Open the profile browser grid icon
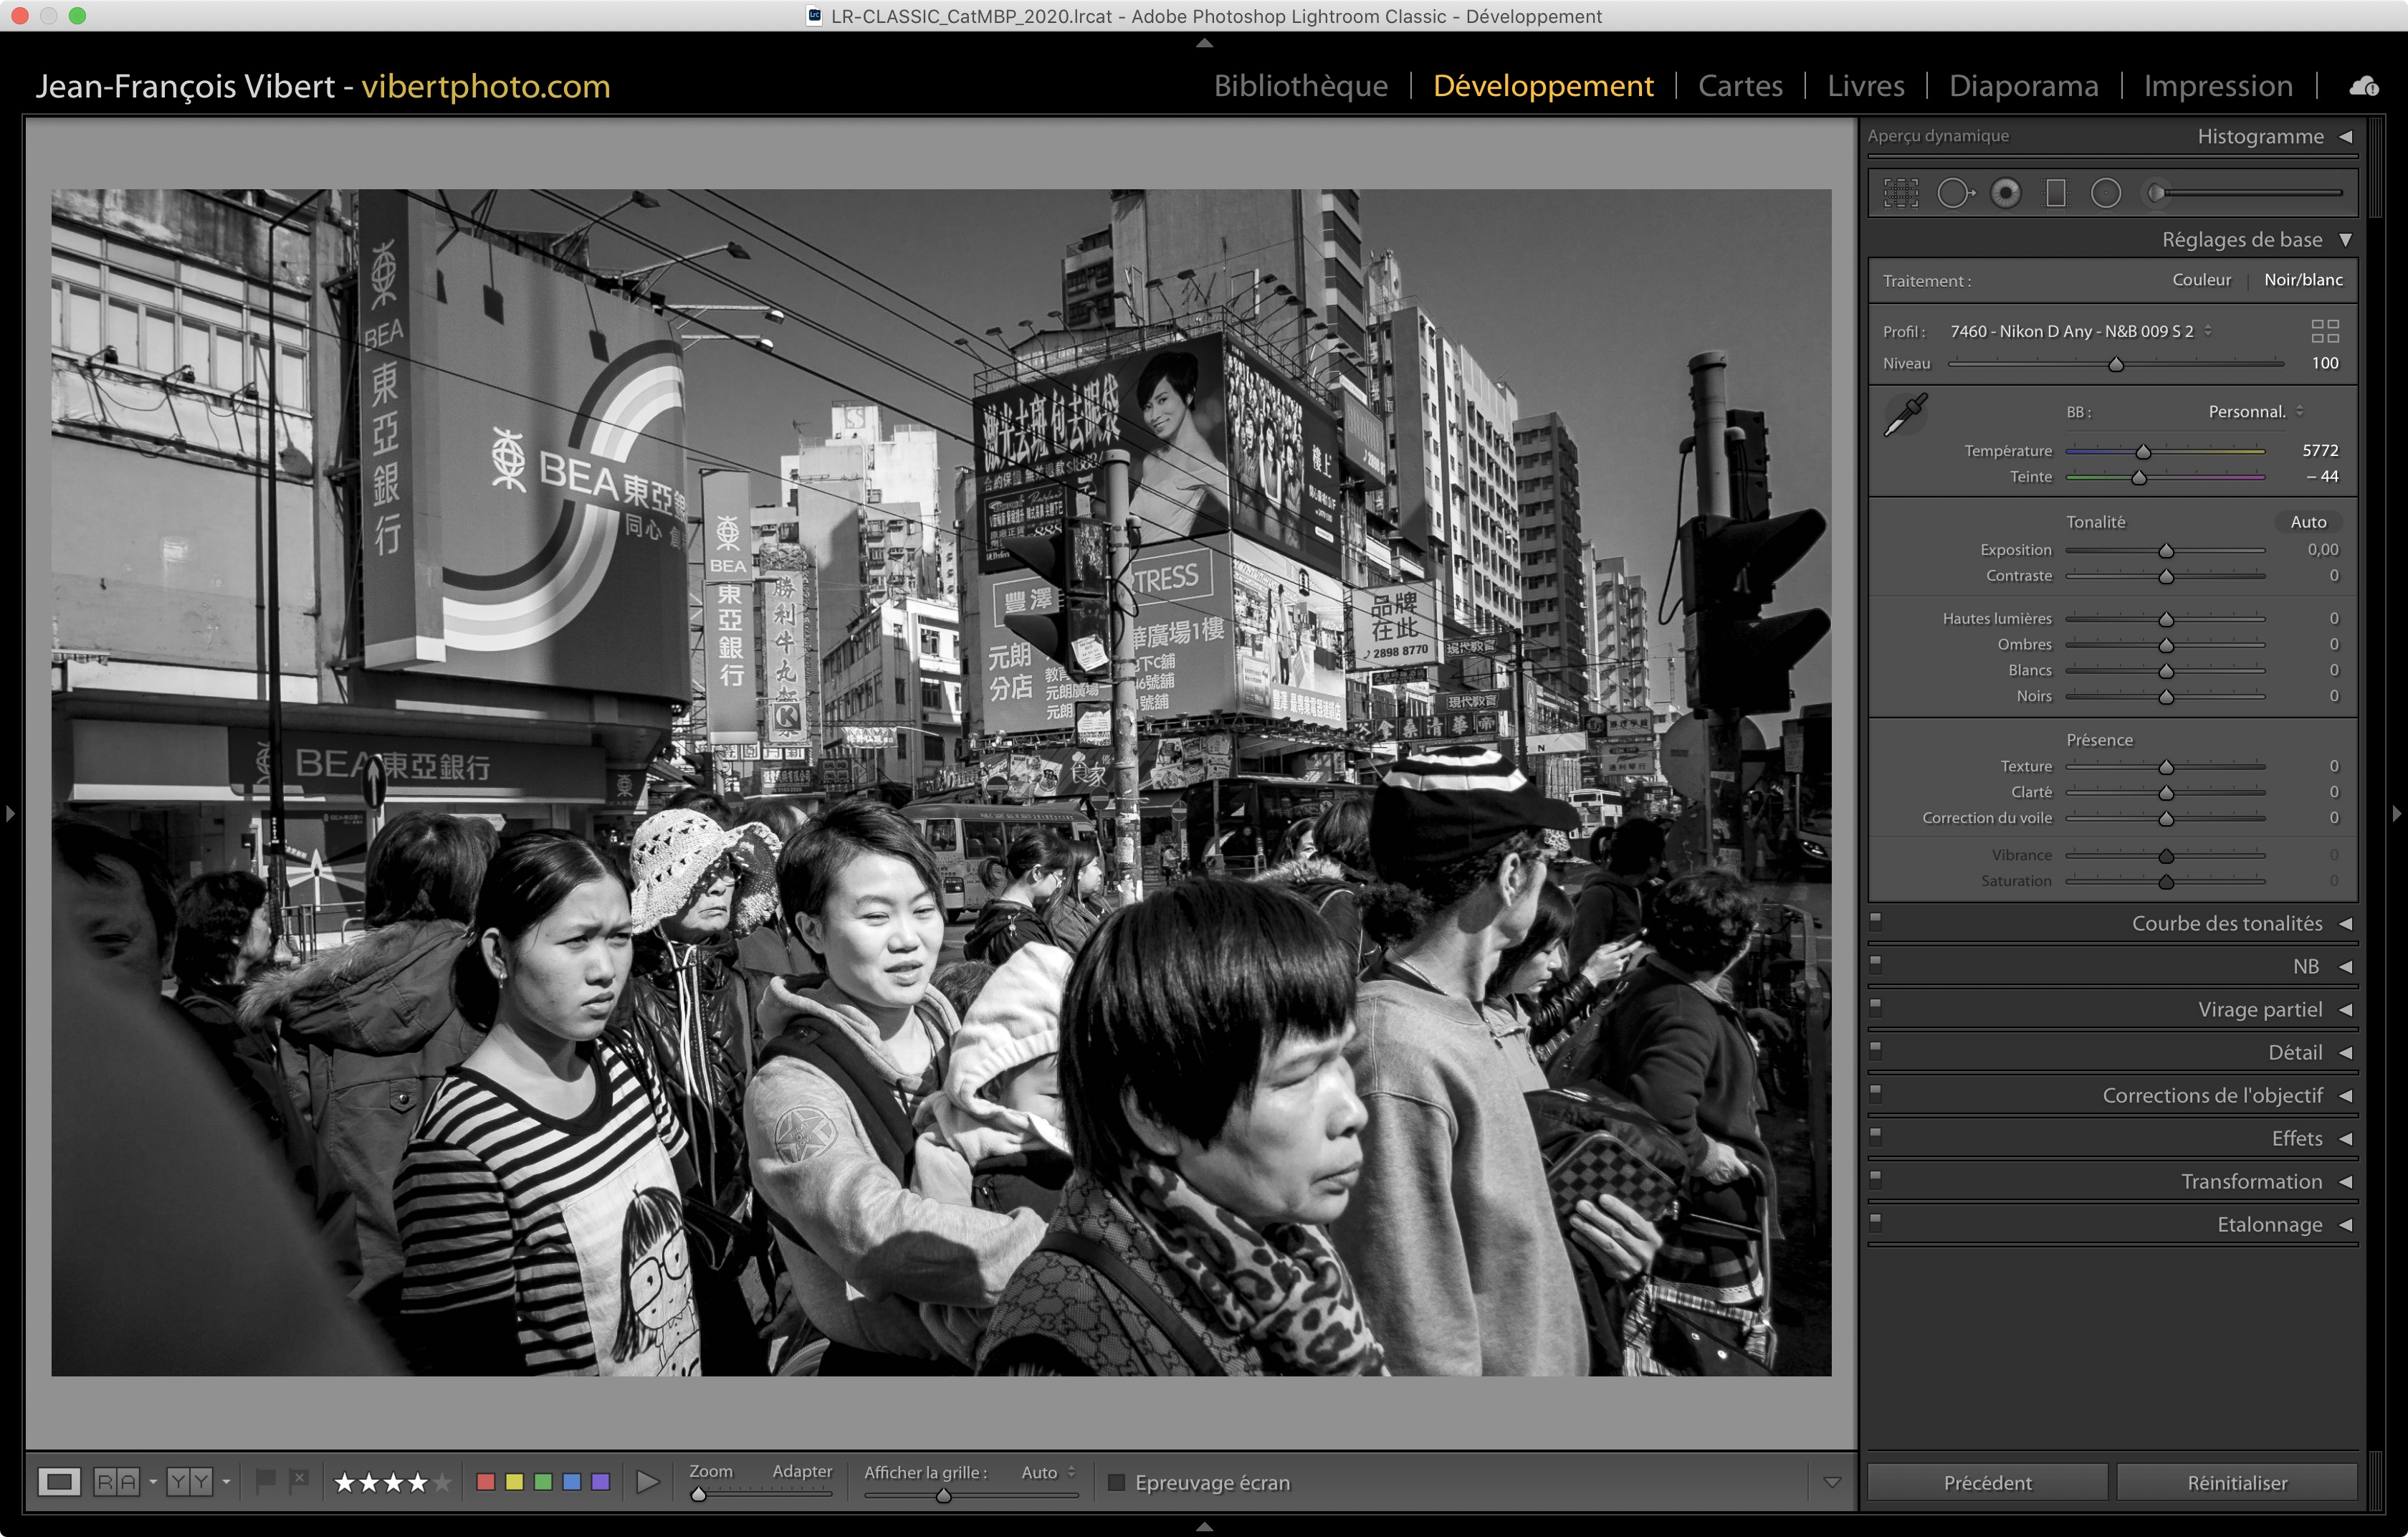The width and height of the screenshot is (2408, 1537). [2324, 331]
